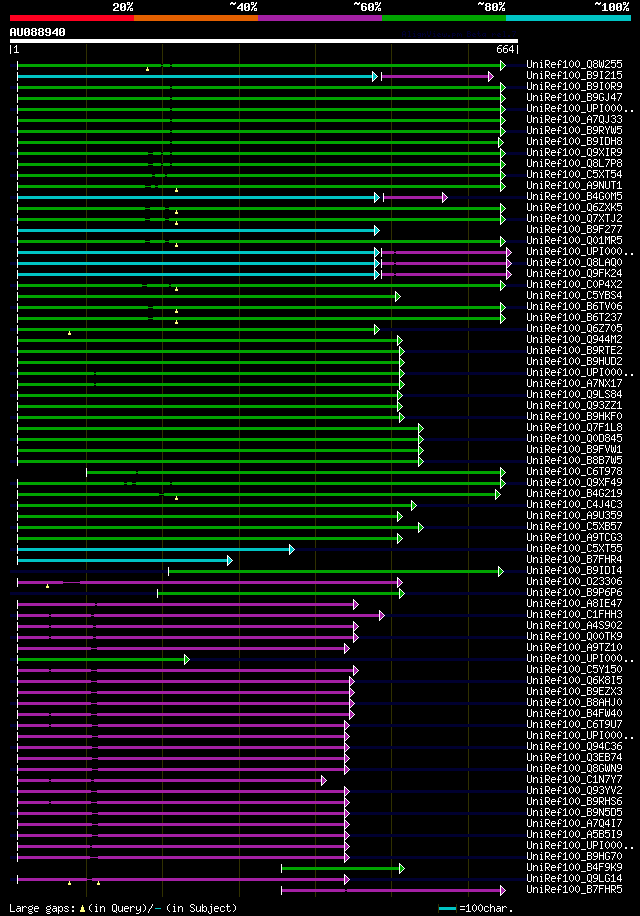Select label UniRef100_Q7F1L8
640x916 pixels.
pos(574,428)
